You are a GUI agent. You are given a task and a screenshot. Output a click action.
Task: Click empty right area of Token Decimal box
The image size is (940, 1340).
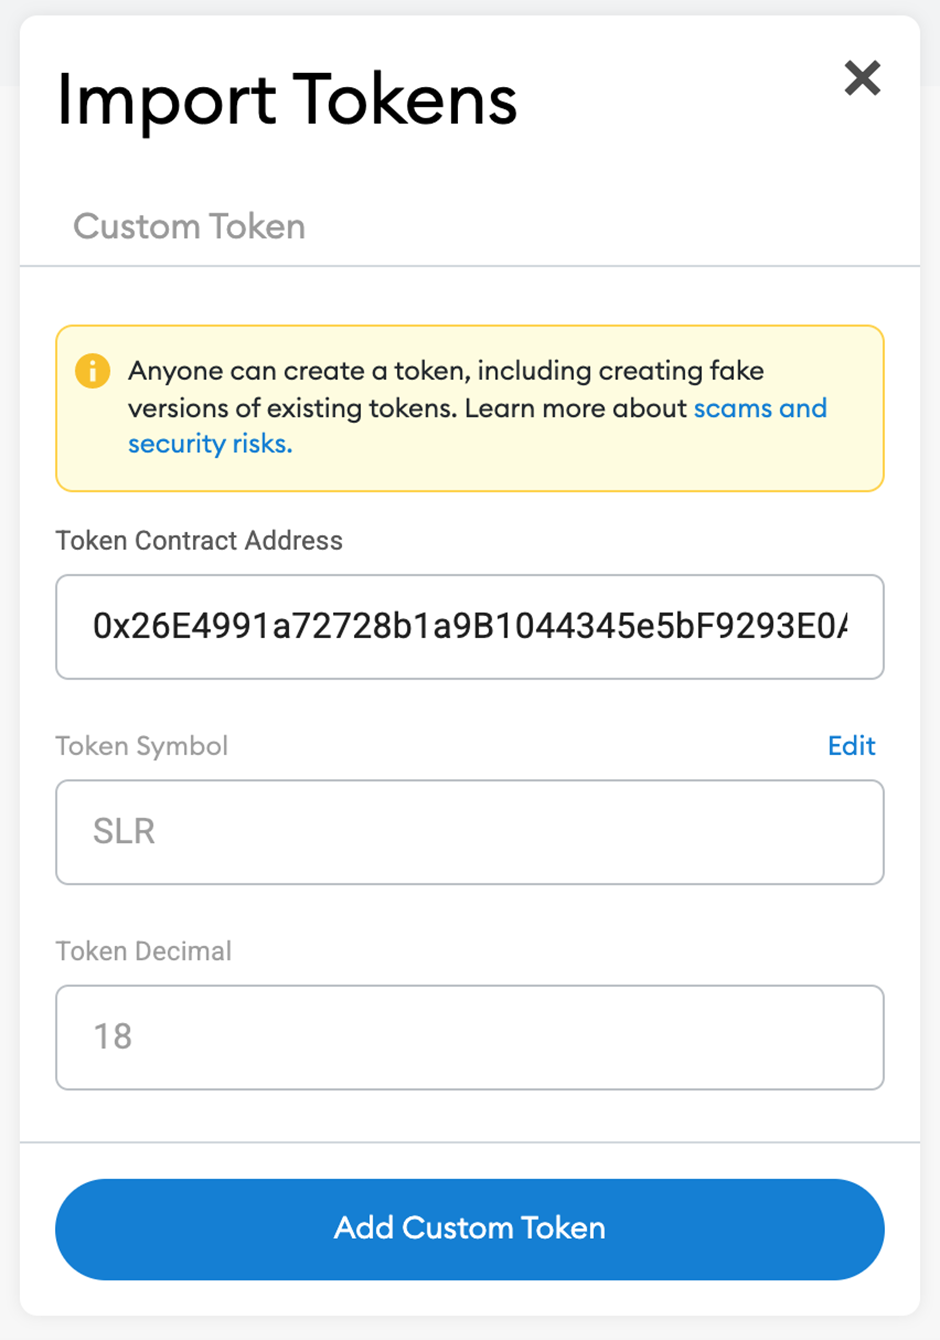600,1037
